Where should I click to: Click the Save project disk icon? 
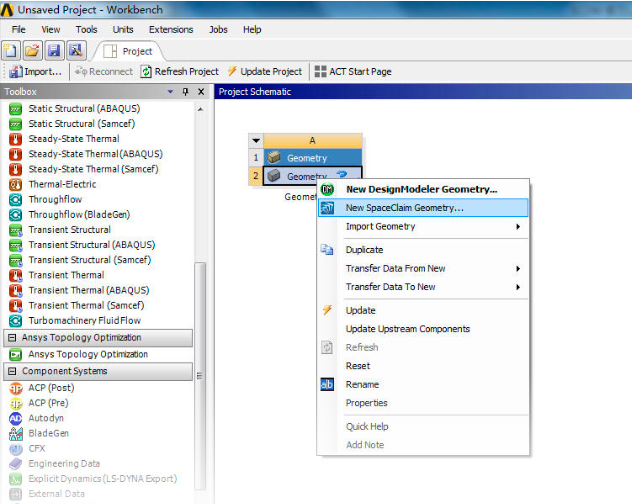(x=54, y=50)
